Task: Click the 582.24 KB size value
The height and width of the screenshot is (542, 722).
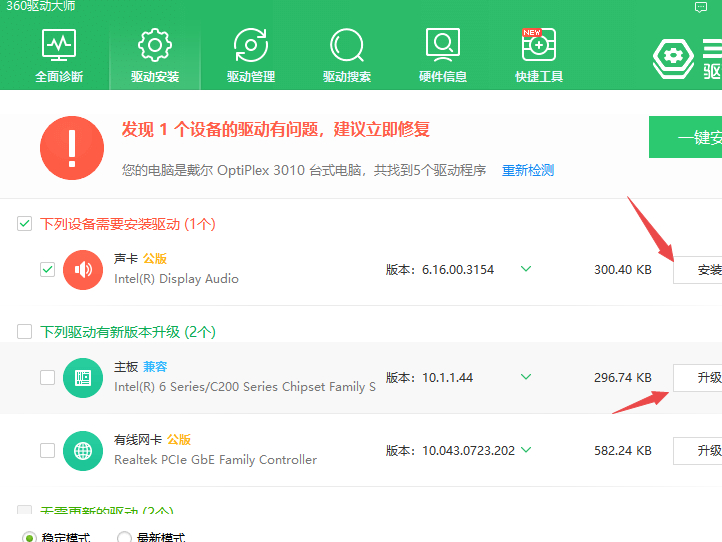Action: pos(623,451)
